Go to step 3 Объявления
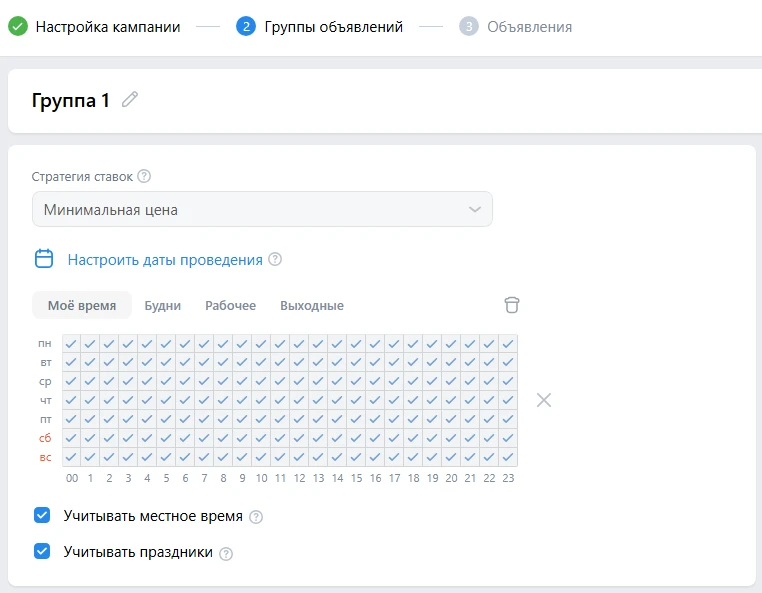The width and height of the screenshot is (762, 593). (x=528, y=27)
